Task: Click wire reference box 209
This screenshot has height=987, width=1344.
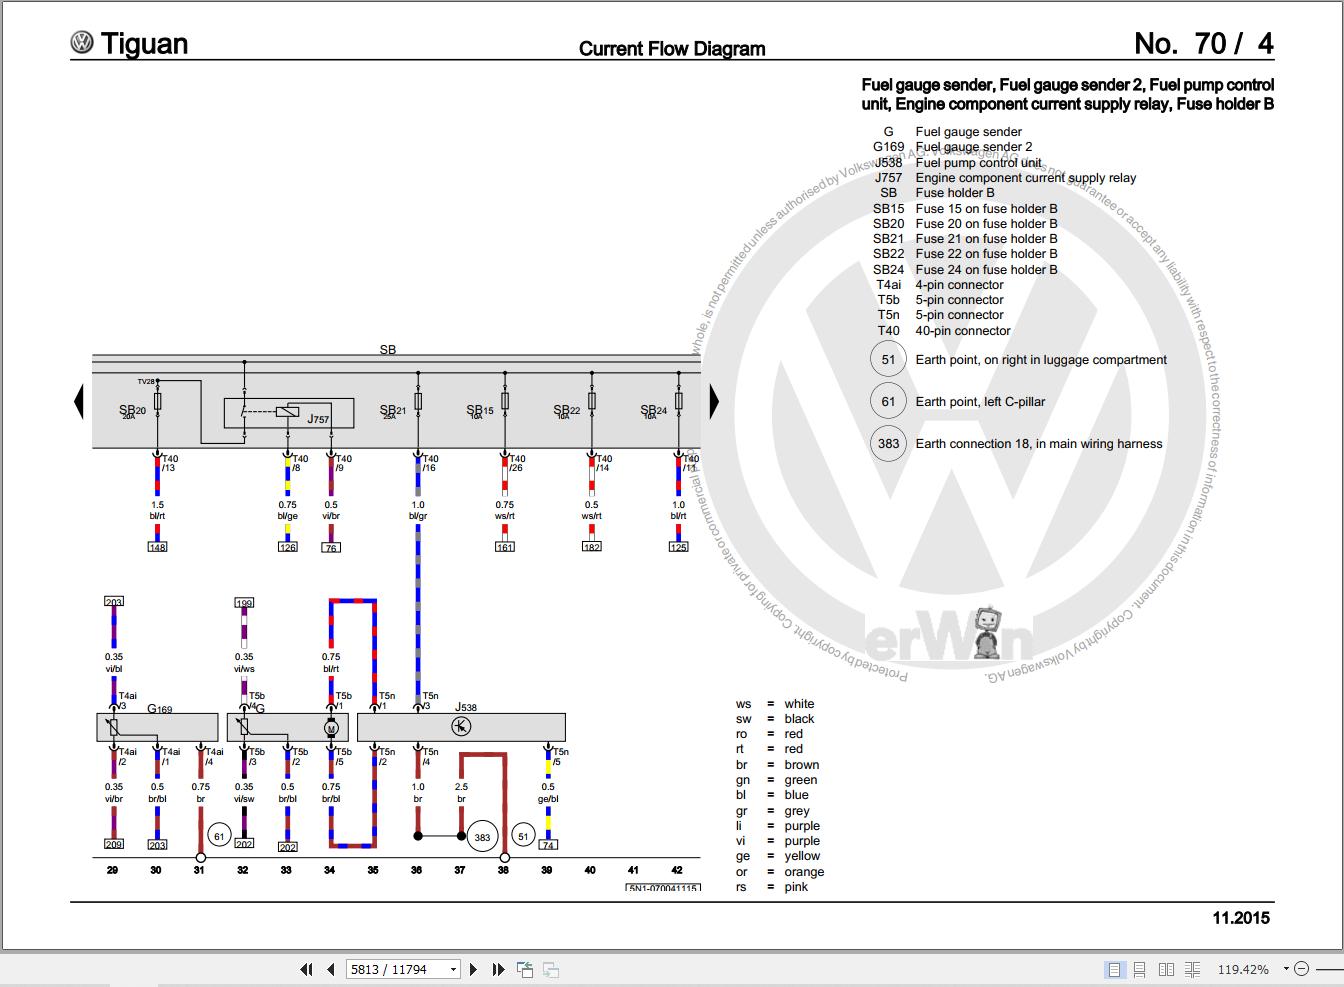Action: 113,845
